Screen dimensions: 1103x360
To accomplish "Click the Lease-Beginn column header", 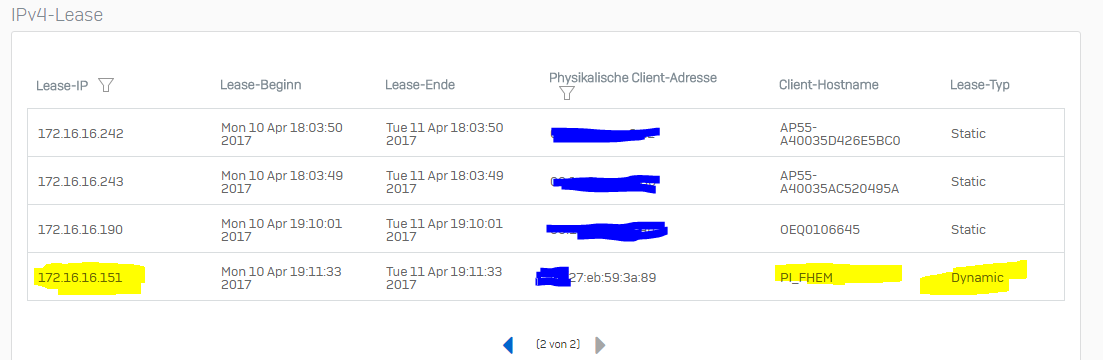I will tap(260, 85).
